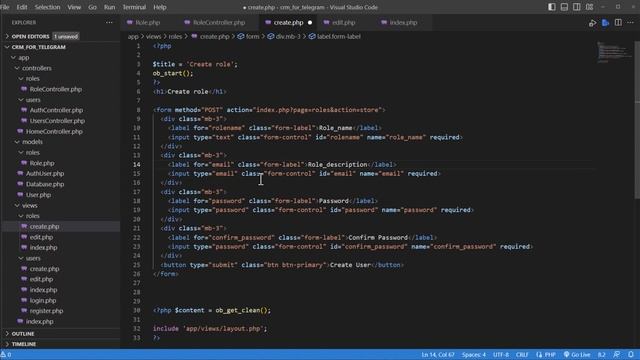This screenshot has height=360, width=640.
Task: Open the File menu
Action: pos(5,7)
